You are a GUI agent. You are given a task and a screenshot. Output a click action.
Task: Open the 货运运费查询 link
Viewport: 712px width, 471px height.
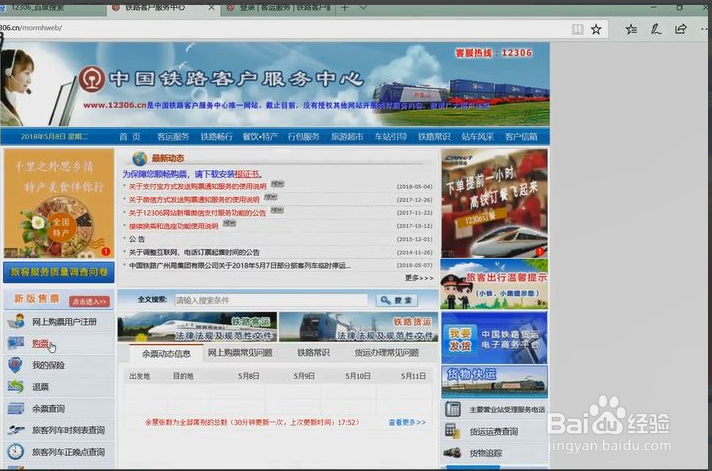coord(494,431)
